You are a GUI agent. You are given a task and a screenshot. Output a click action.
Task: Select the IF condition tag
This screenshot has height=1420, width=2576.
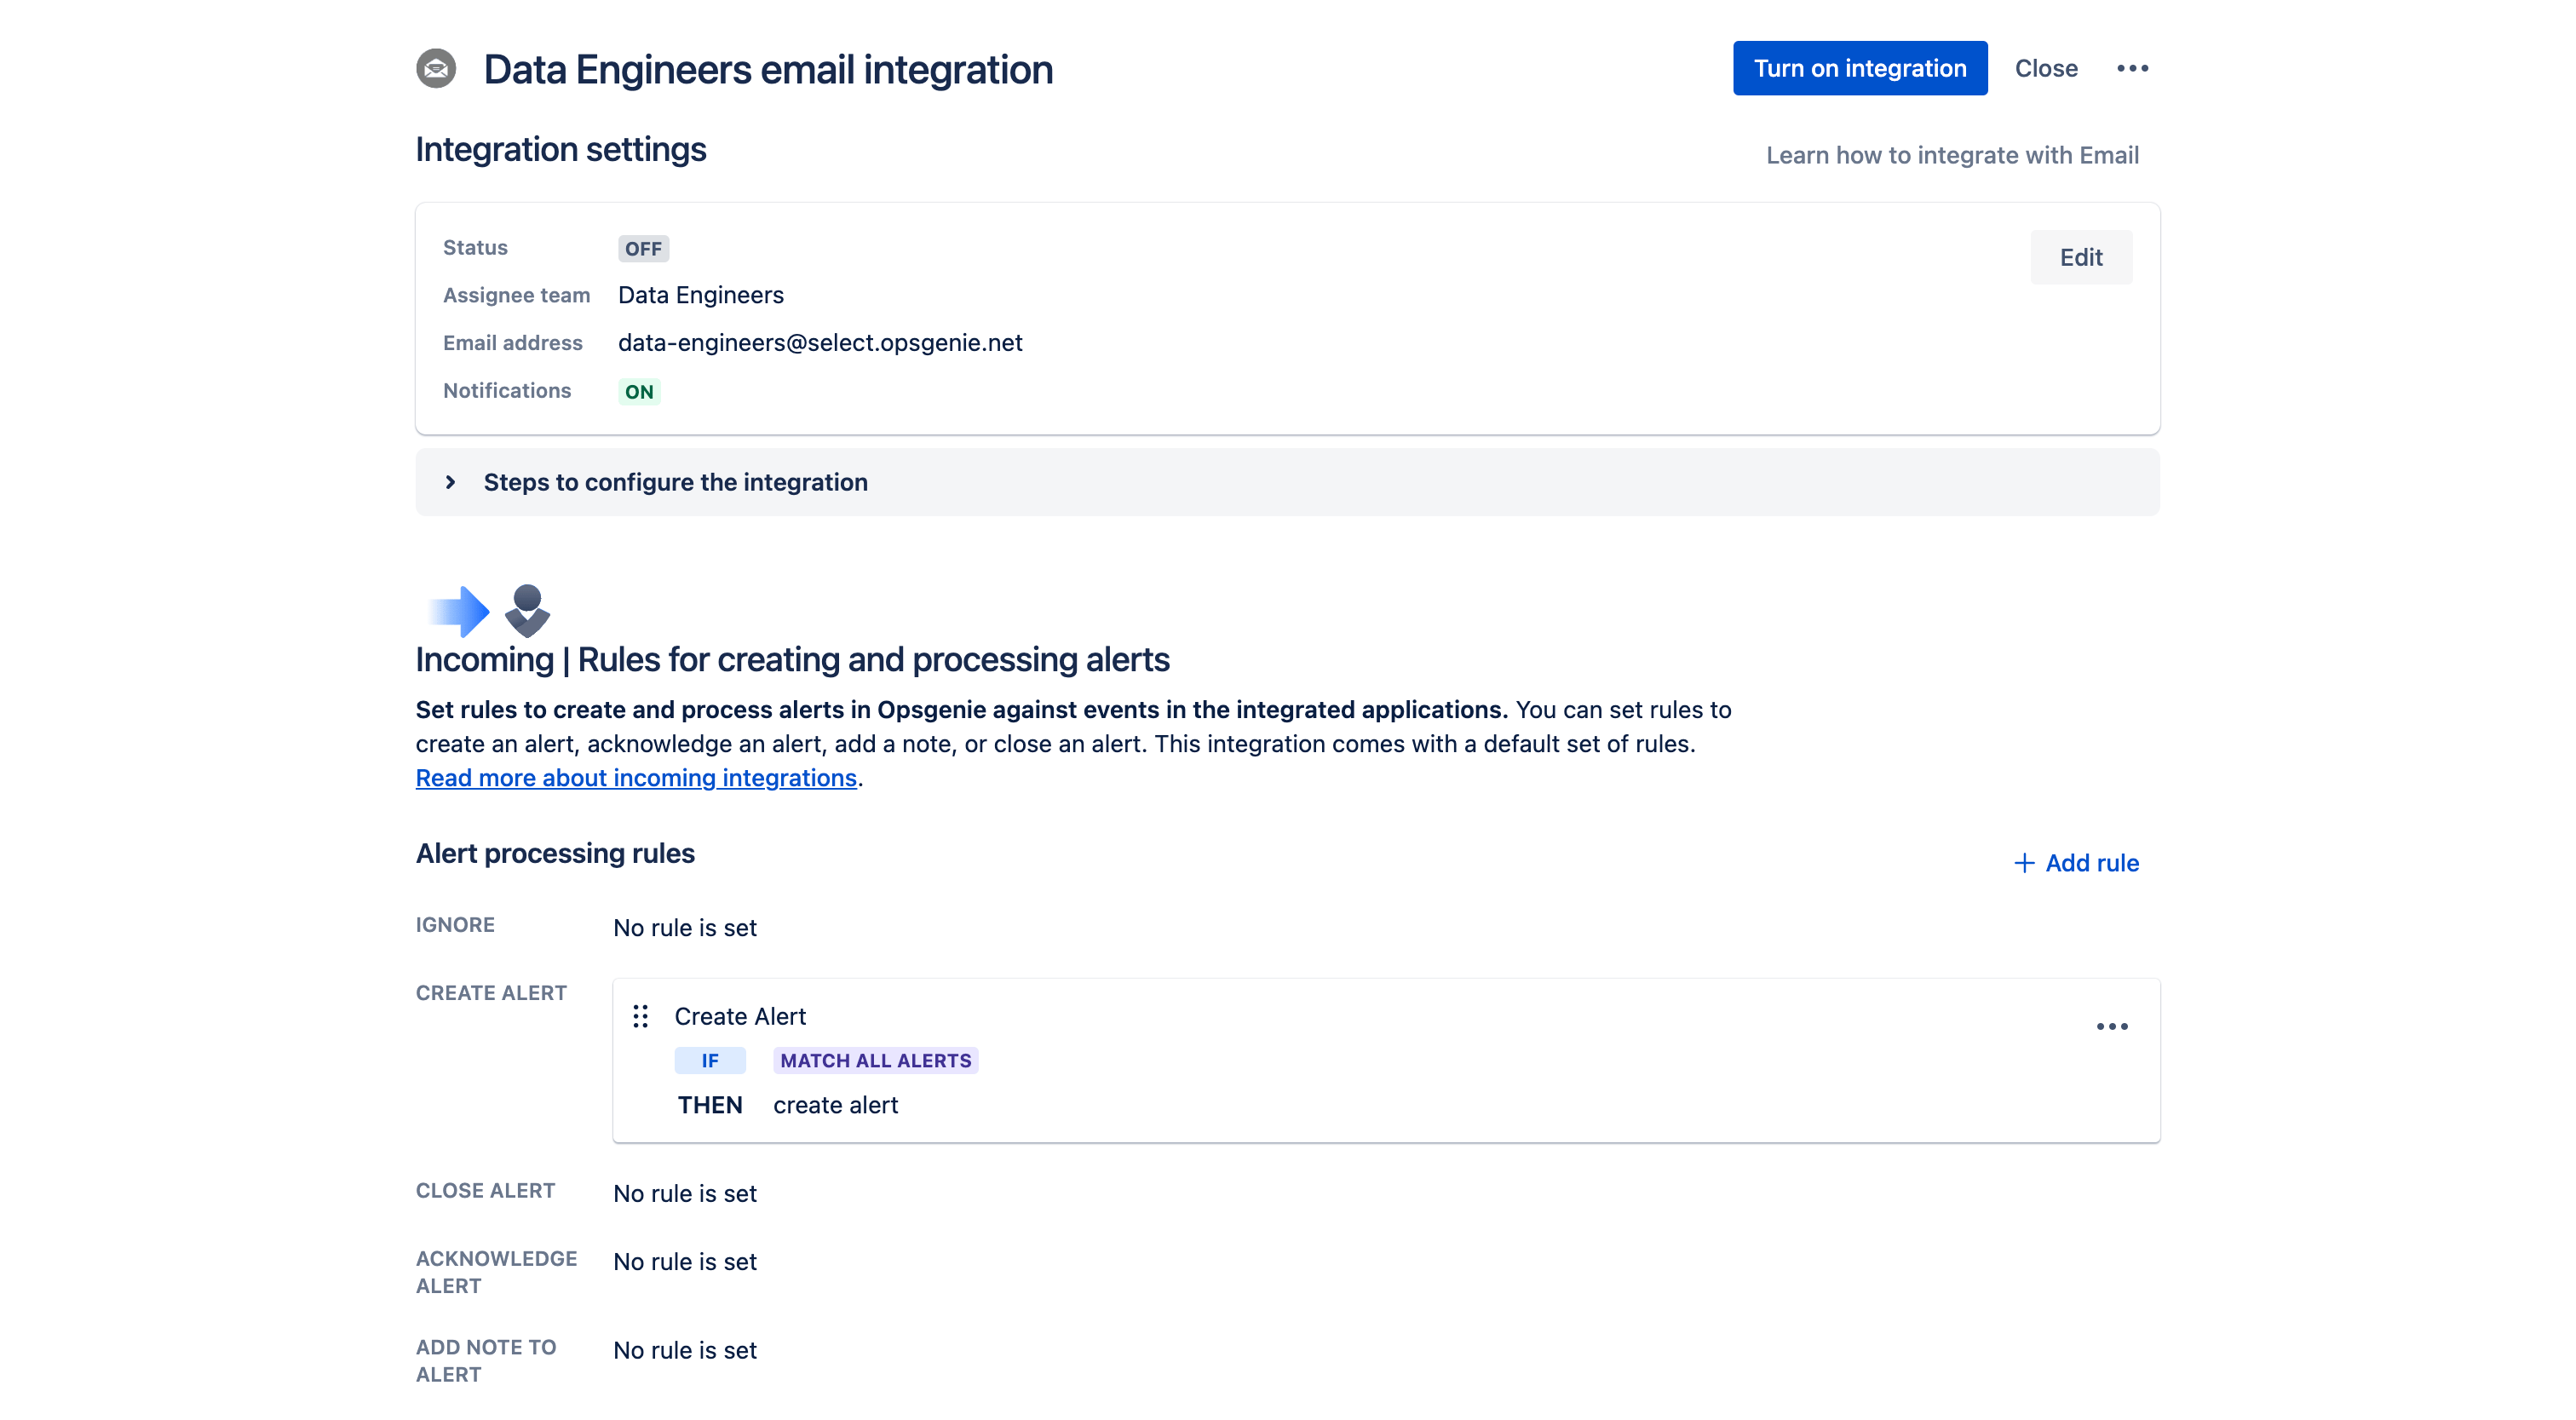[x=710, y=1061]
